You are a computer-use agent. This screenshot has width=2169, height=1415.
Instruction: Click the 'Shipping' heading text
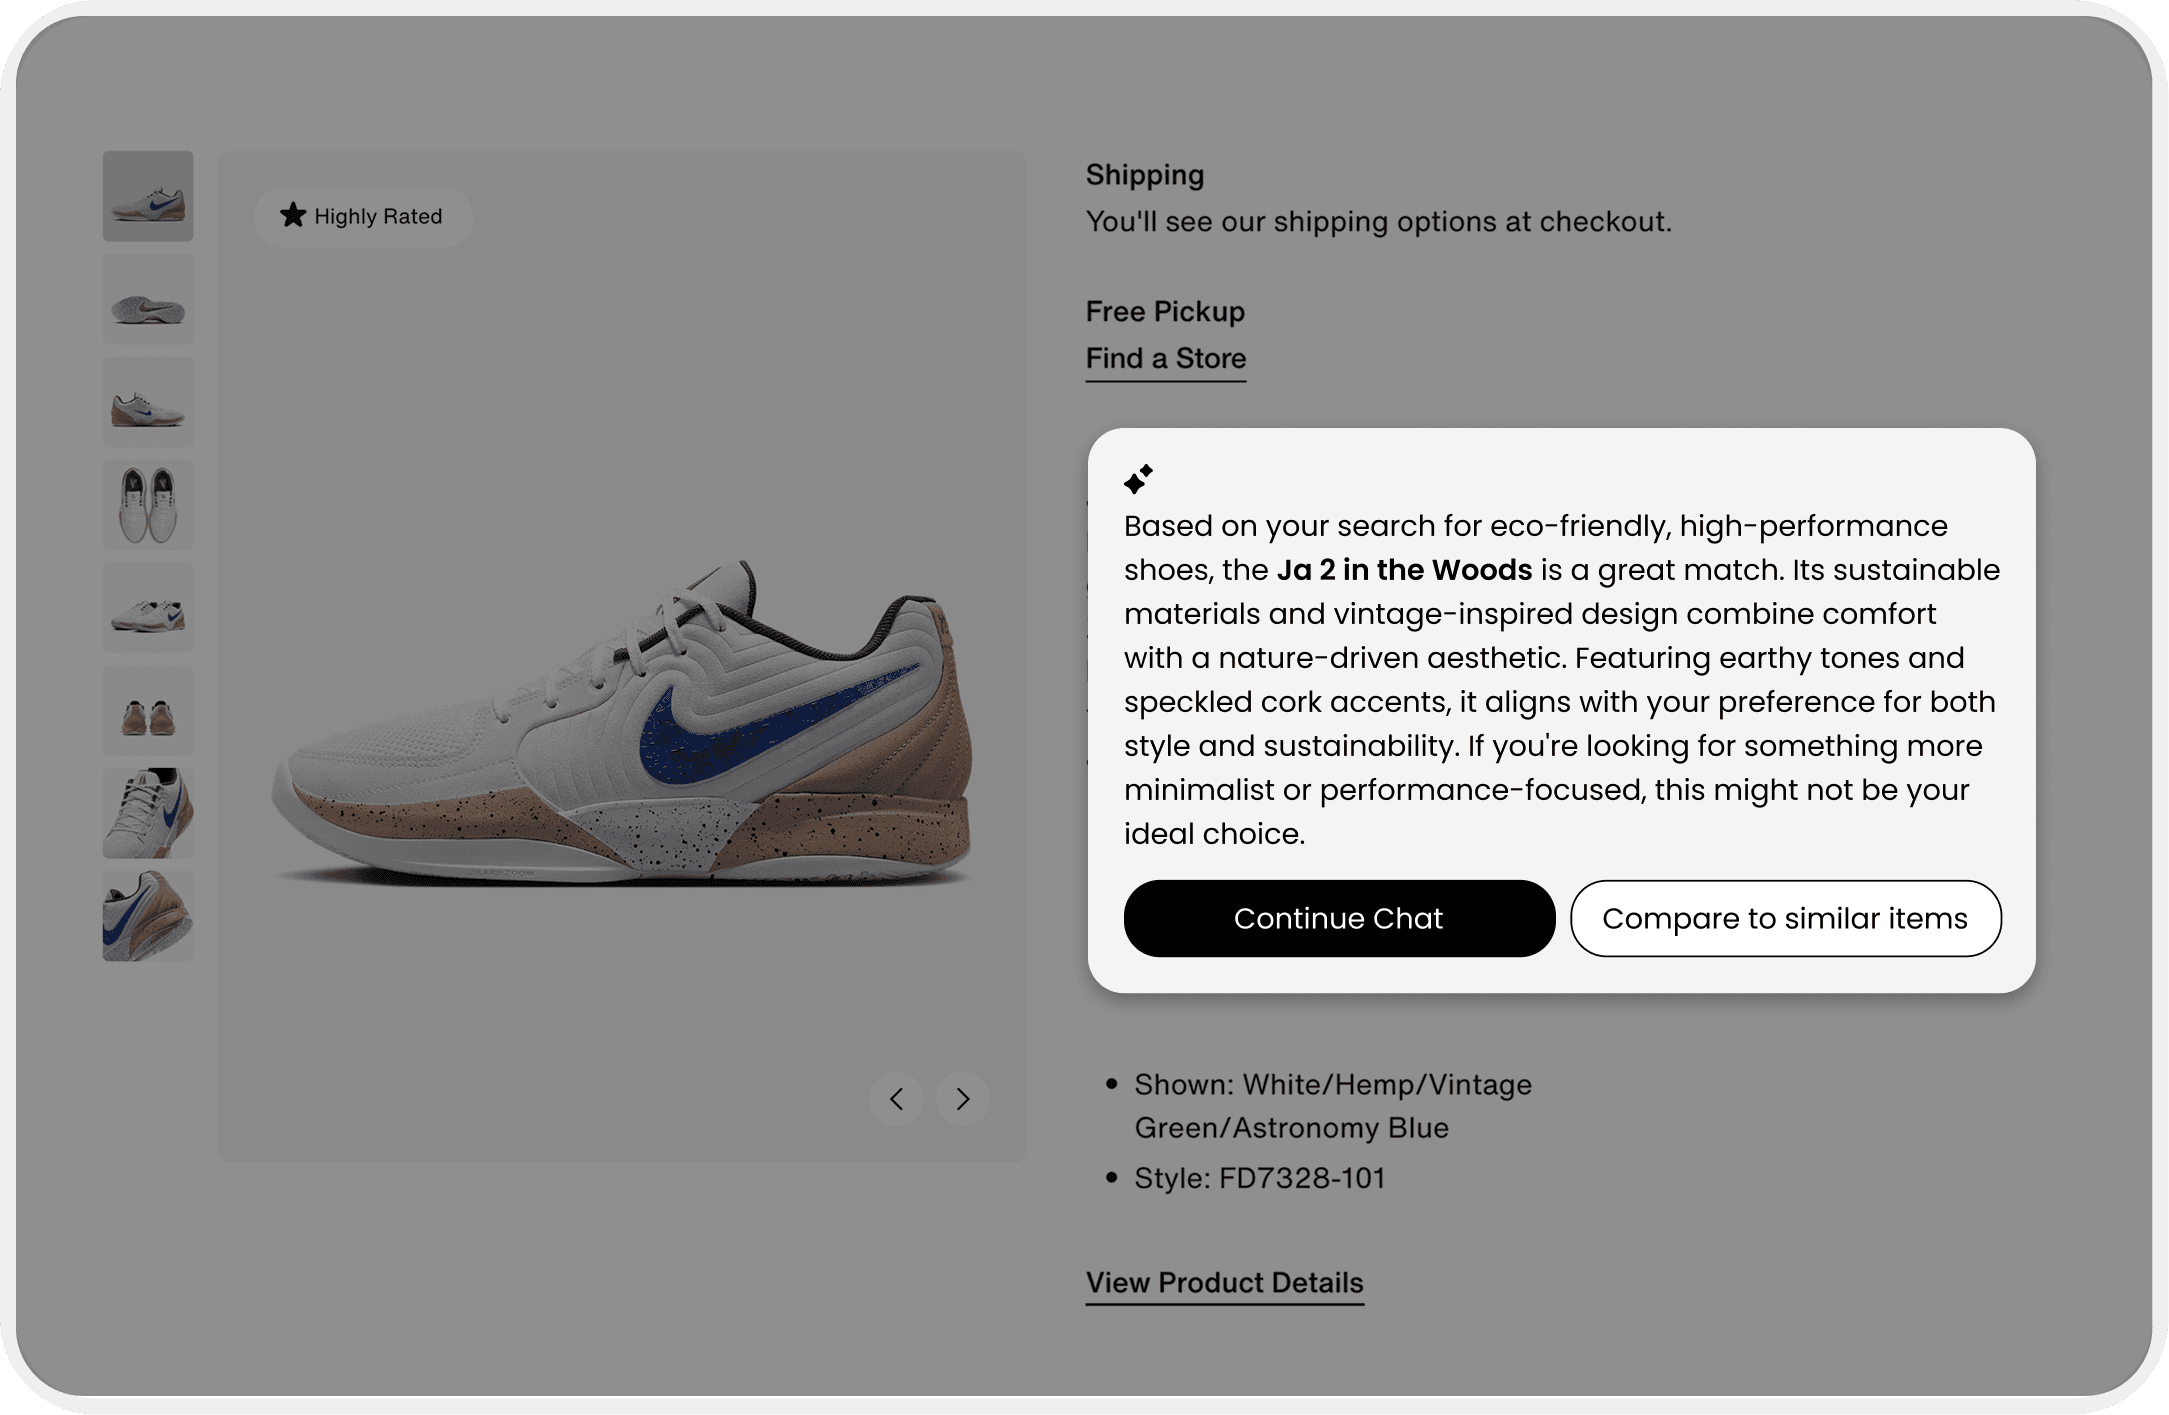1145,175
